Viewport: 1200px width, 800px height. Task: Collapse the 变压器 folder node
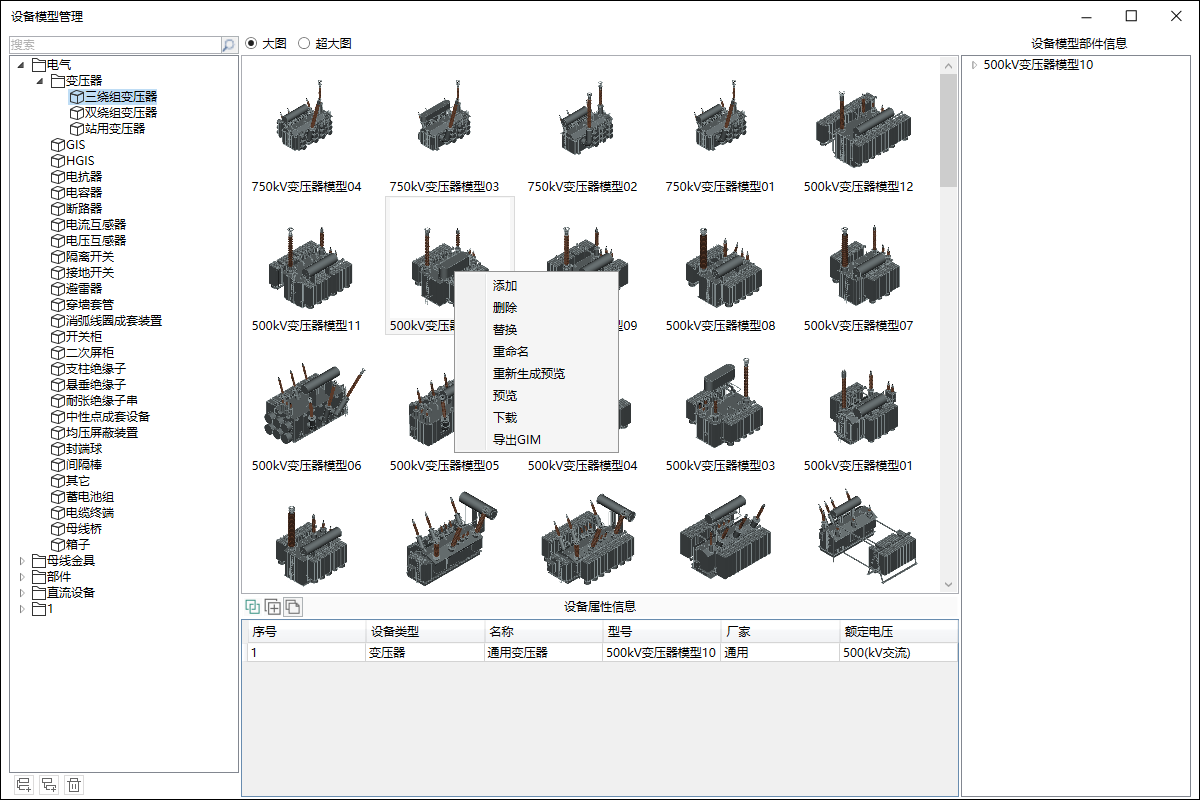40,81
